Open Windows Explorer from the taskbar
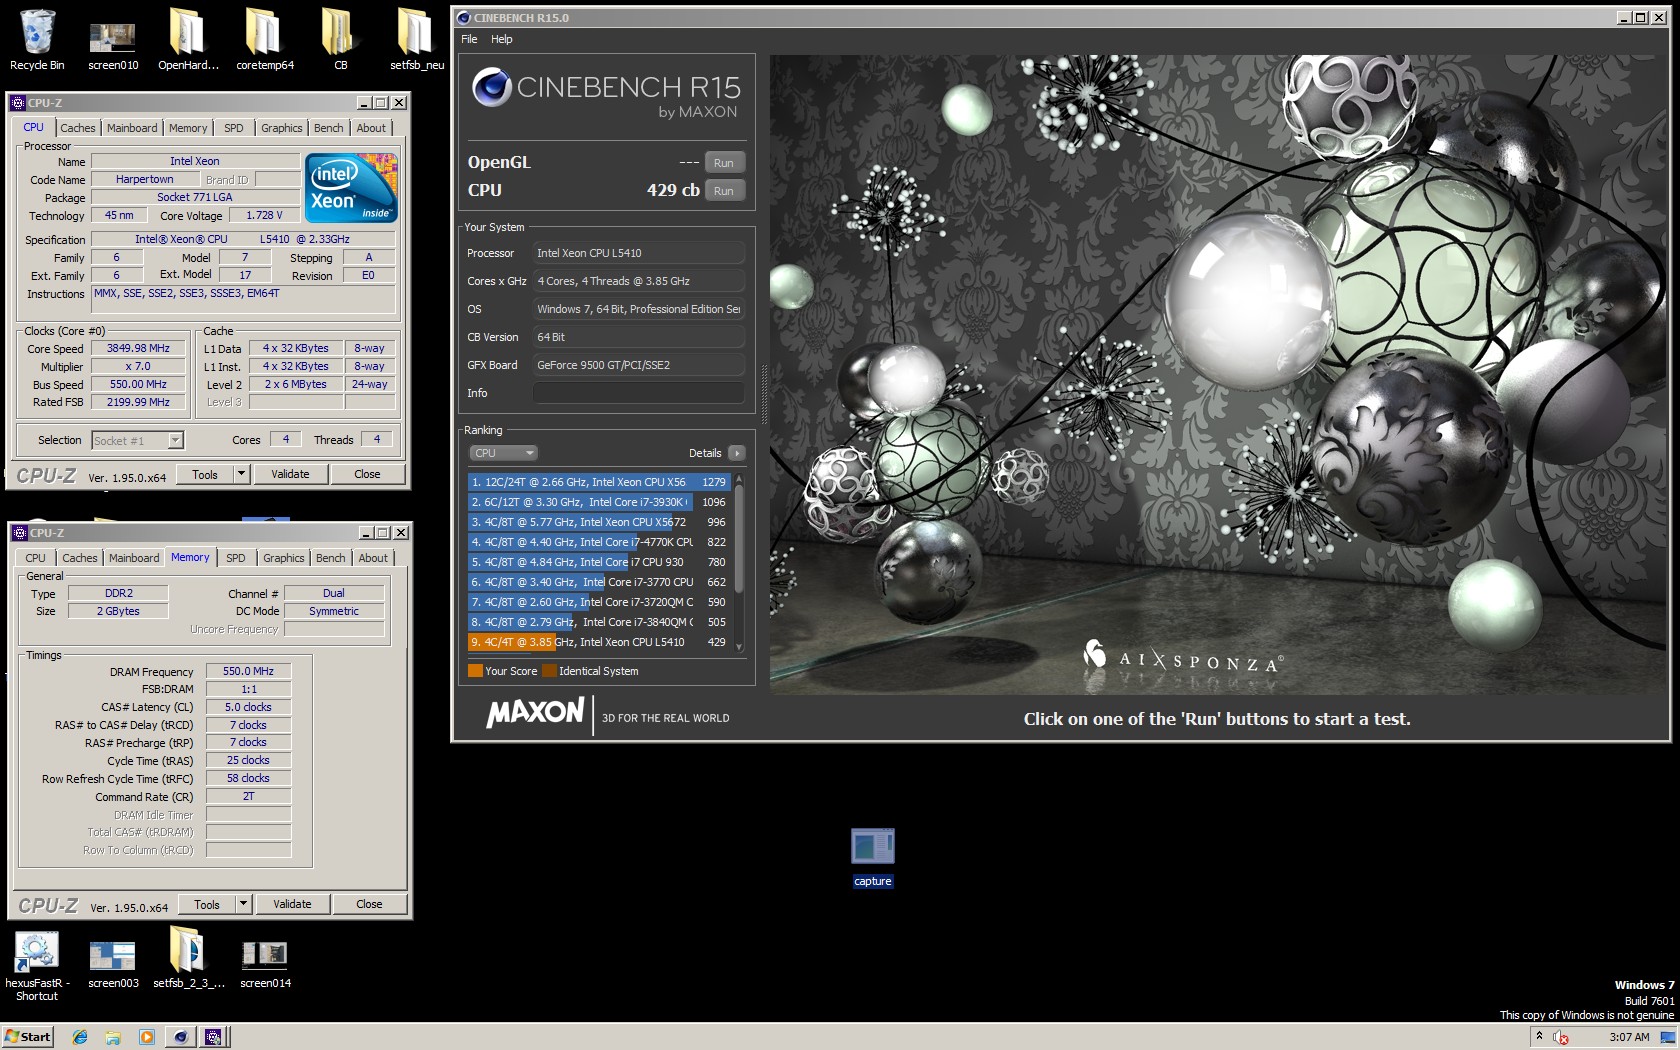Image resolution: width=1680 pixels, height=1050 pixels. (113, 1037)
